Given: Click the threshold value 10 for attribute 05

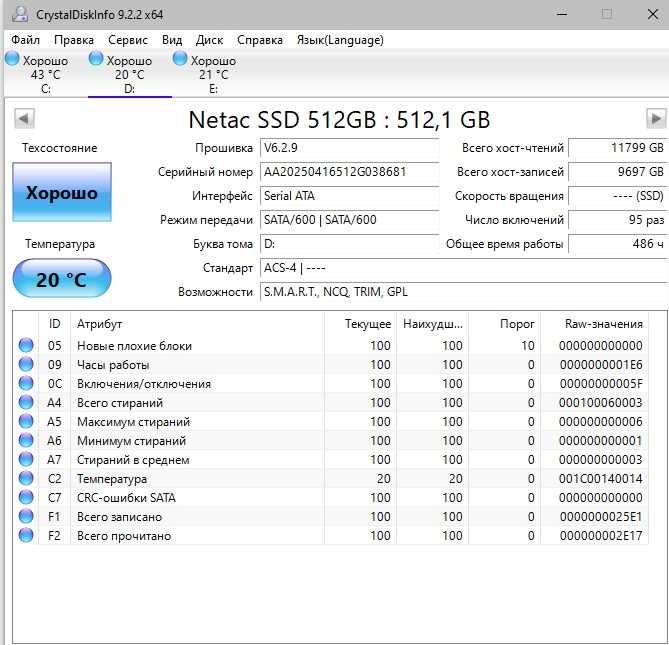Looking at the screenshot, I should (528, 346).
